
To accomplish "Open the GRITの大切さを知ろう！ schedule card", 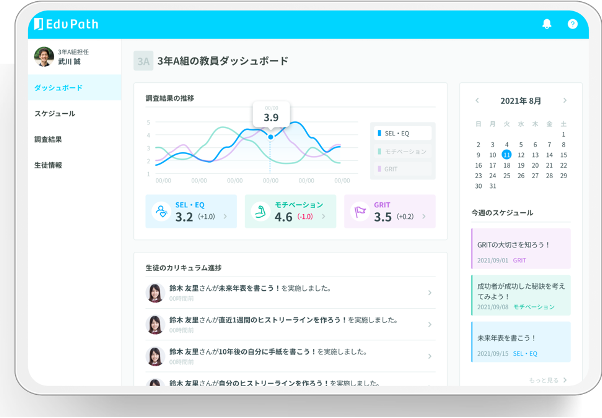I will 521,248.
